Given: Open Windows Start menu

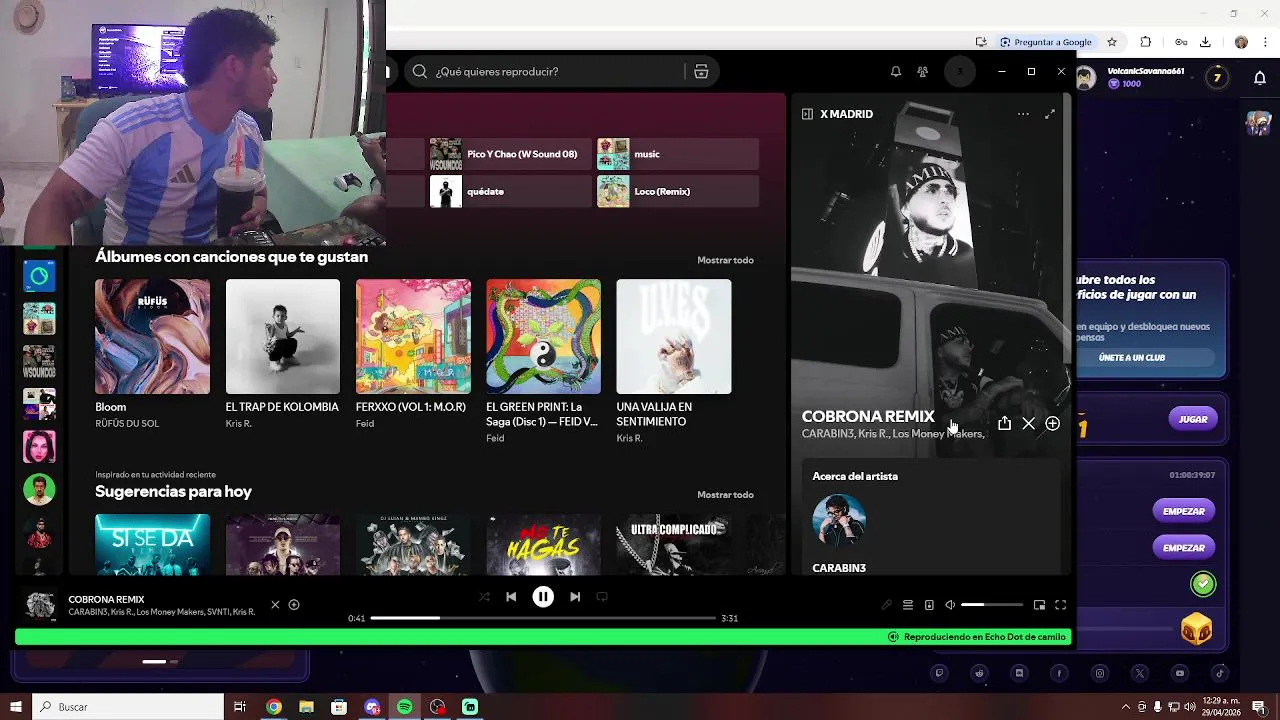Looking at the screenshot, I should [x=15, y=707].
